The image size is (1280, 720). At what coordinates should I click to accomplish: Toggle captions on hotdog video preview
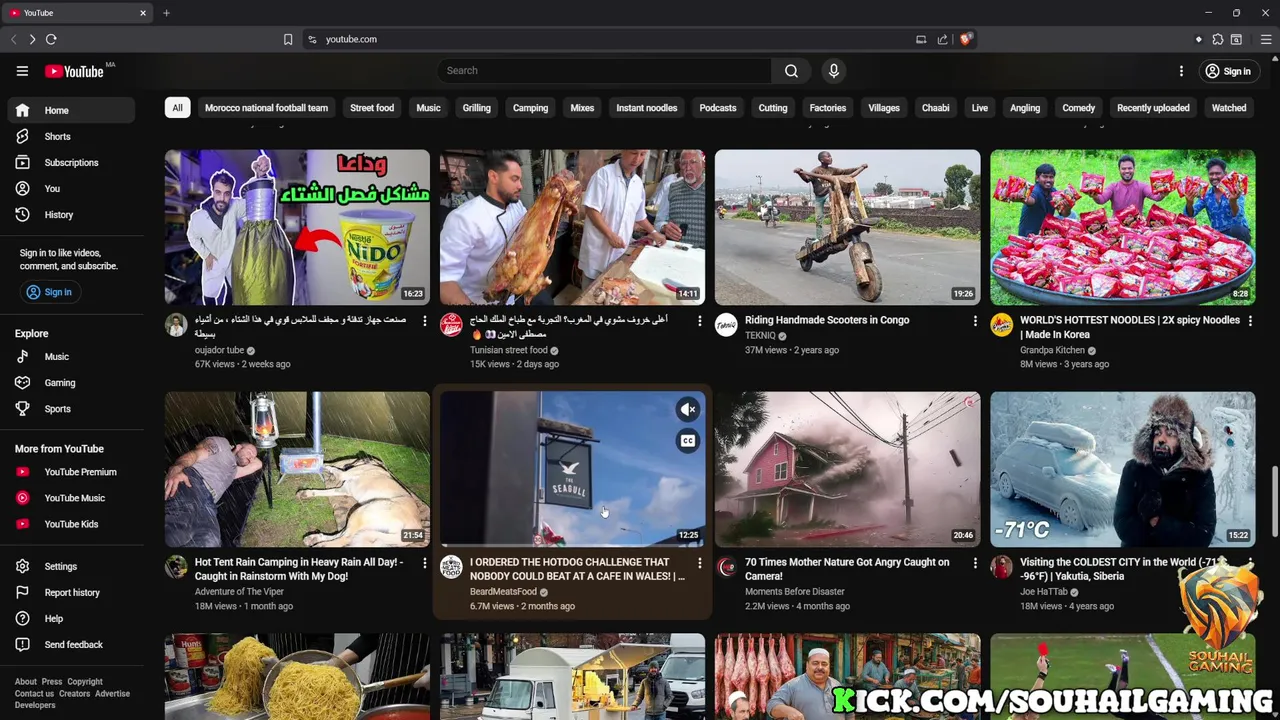tap(688, 441)
